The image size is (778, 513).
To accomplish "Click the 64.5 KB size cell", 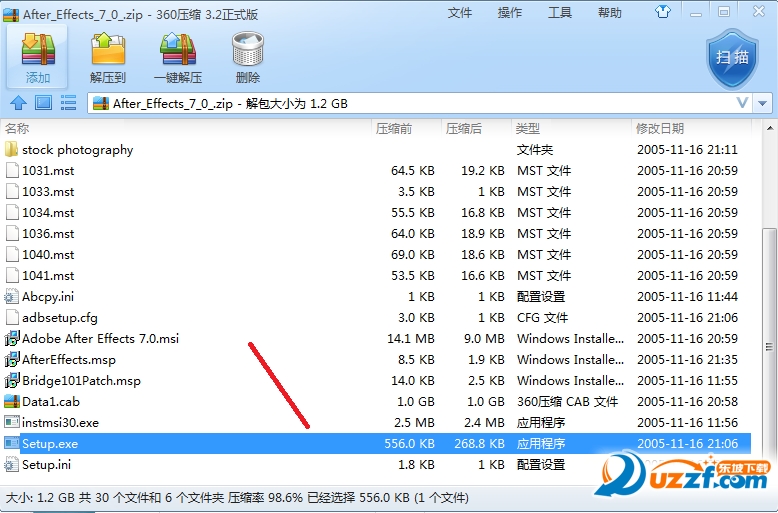I will click(412, 170).
